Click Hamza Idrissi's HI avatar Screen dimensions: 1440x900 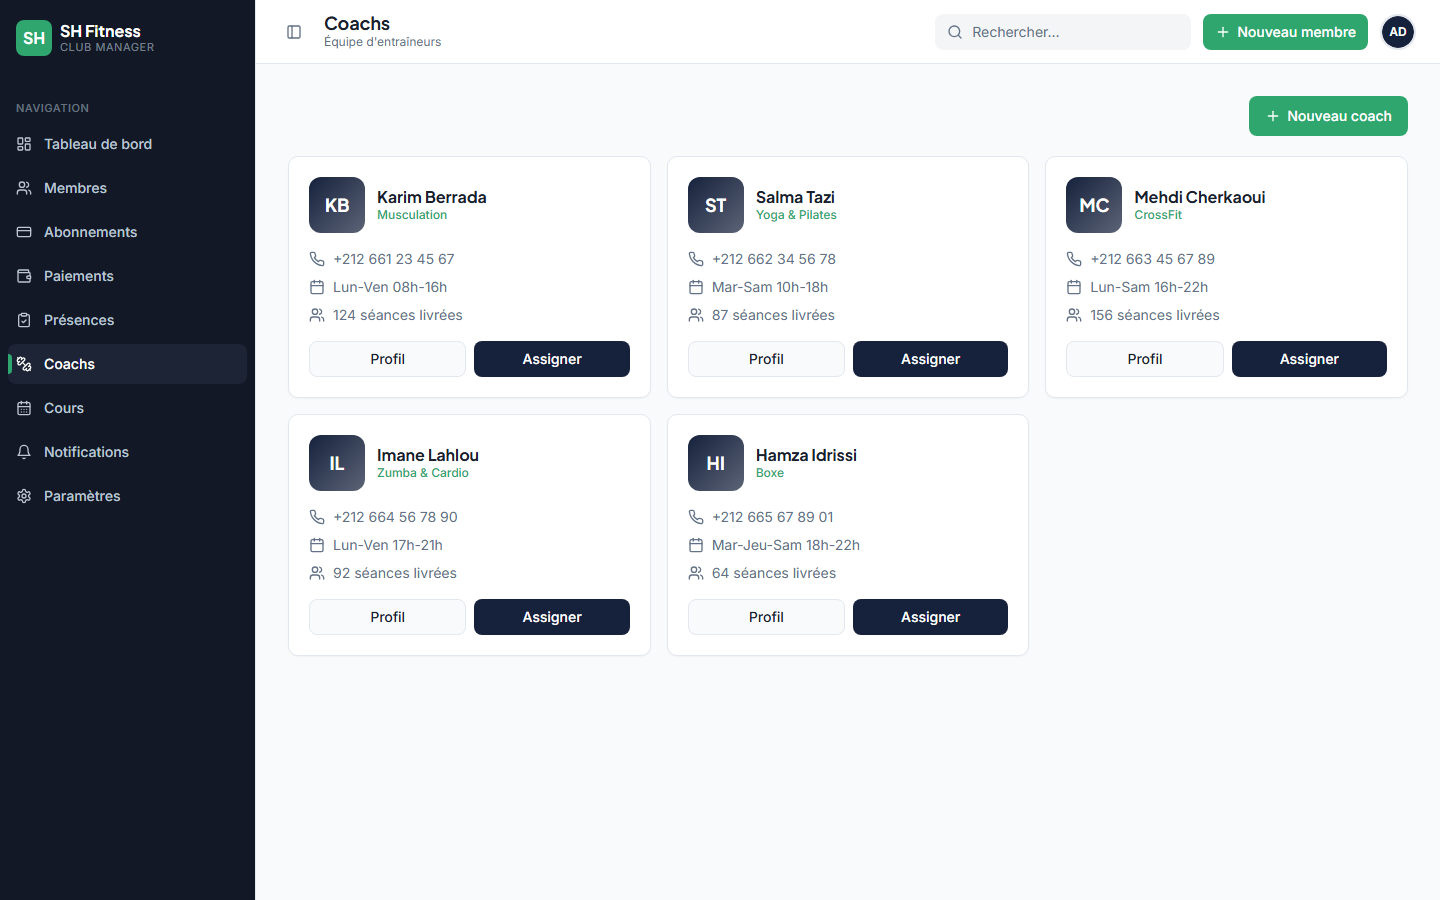click(716, 463)
